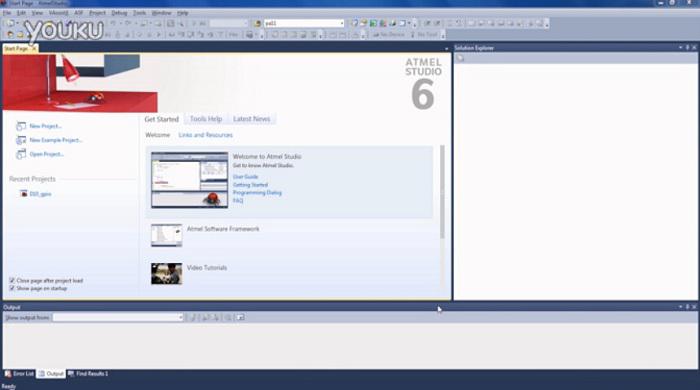Click the DIO_gpio recent project icon
Viewport: 700px width, 390px height.
coord(24,194)
